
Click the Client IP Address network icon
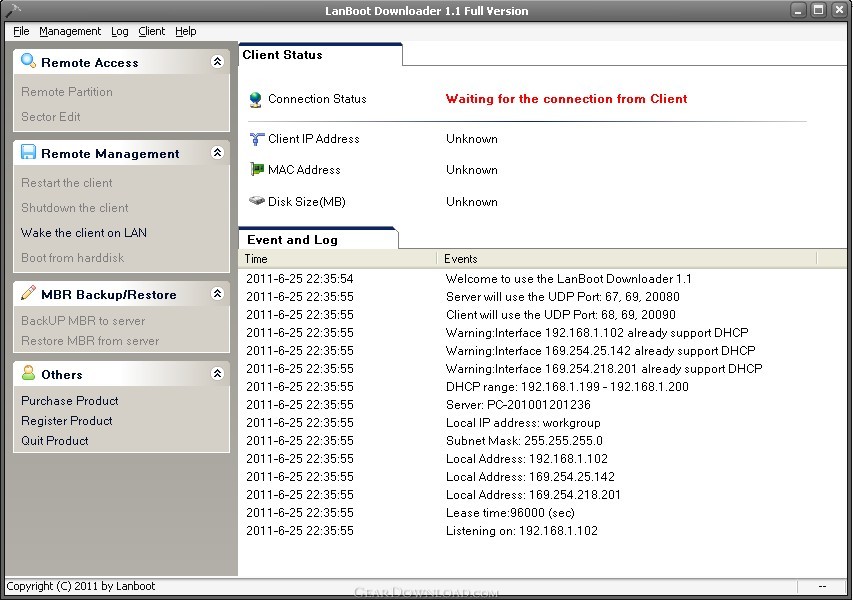[256, 139]
